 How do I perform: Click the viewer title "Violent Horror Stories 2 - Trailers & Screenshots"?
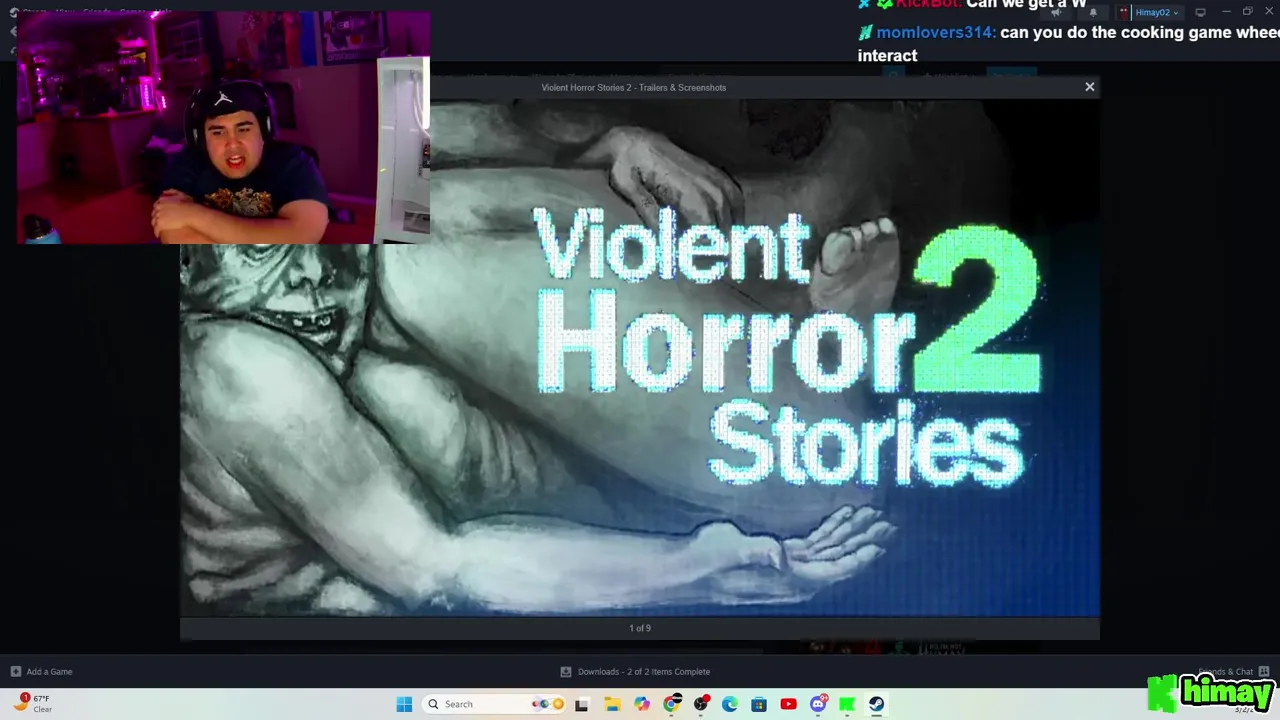click(634, 87)
